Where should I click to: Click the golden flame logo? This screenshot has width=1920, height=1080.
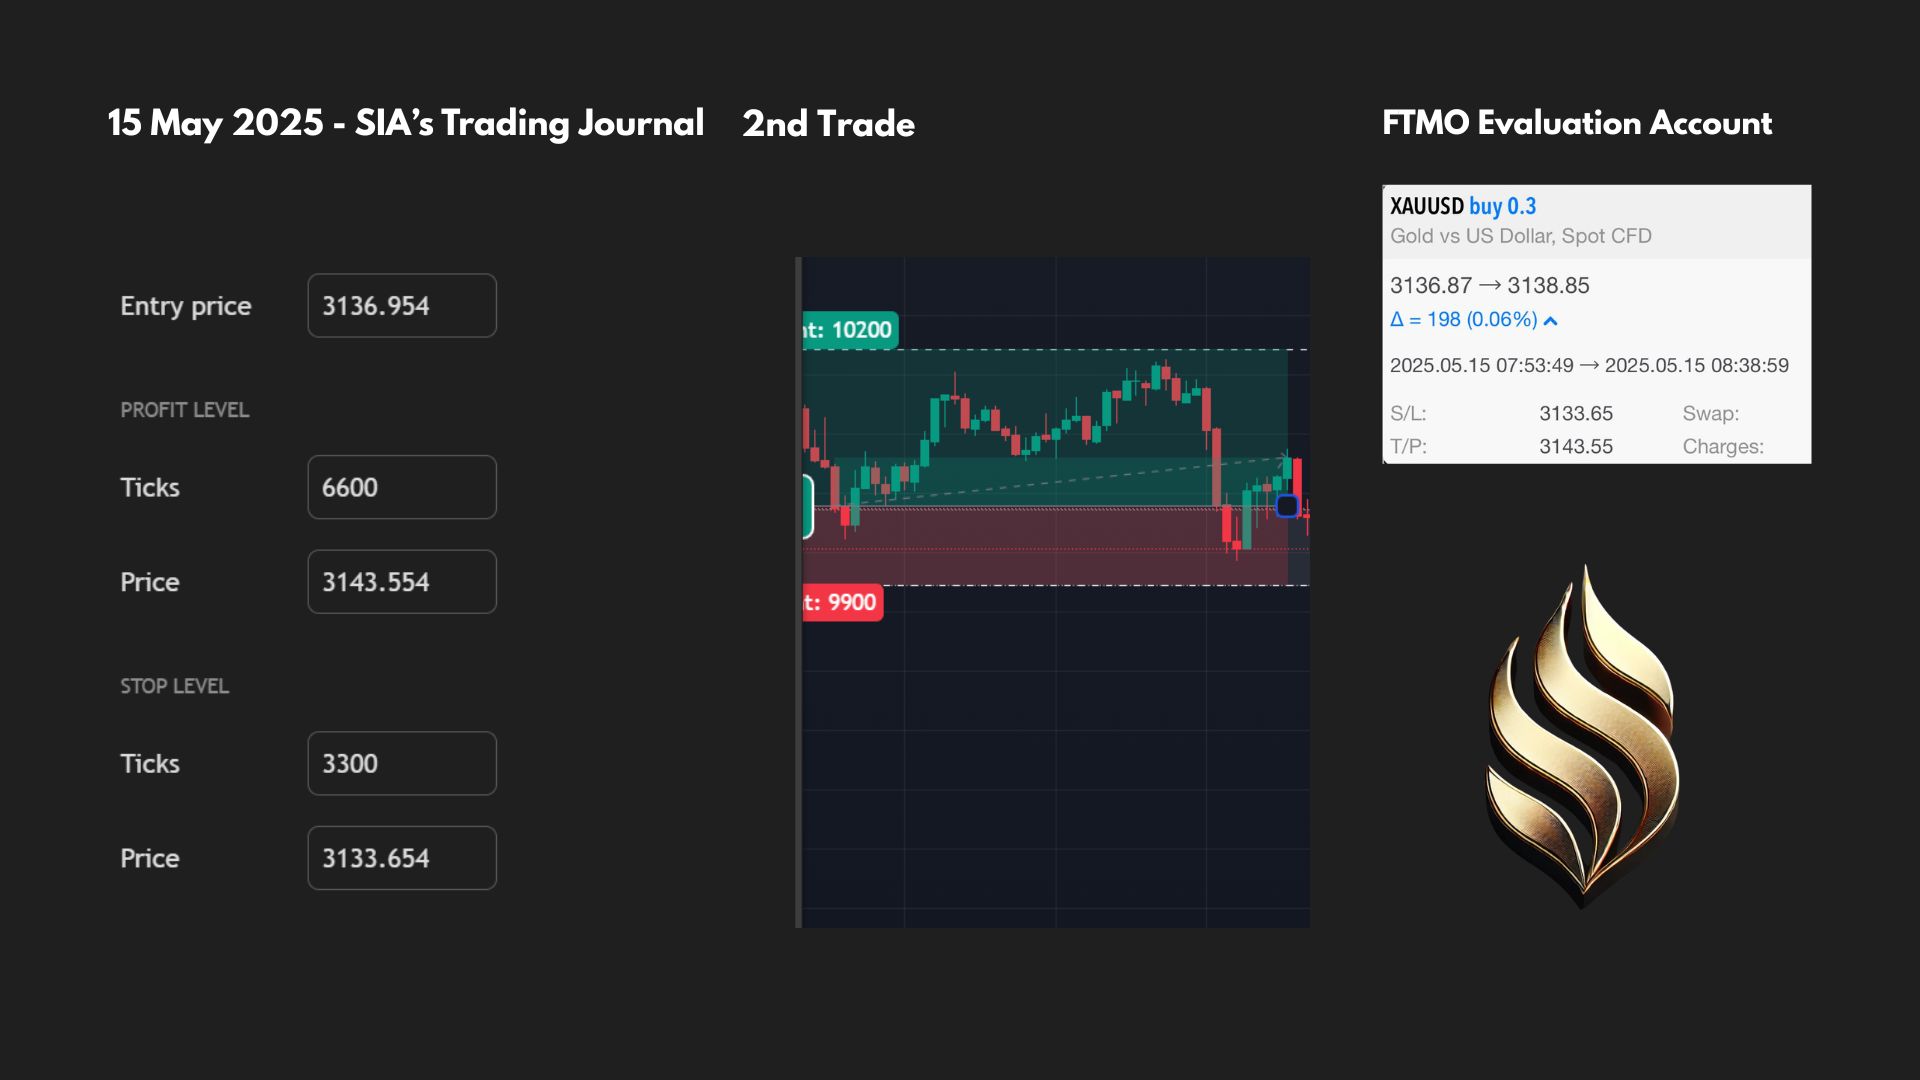pos(1583,738)
